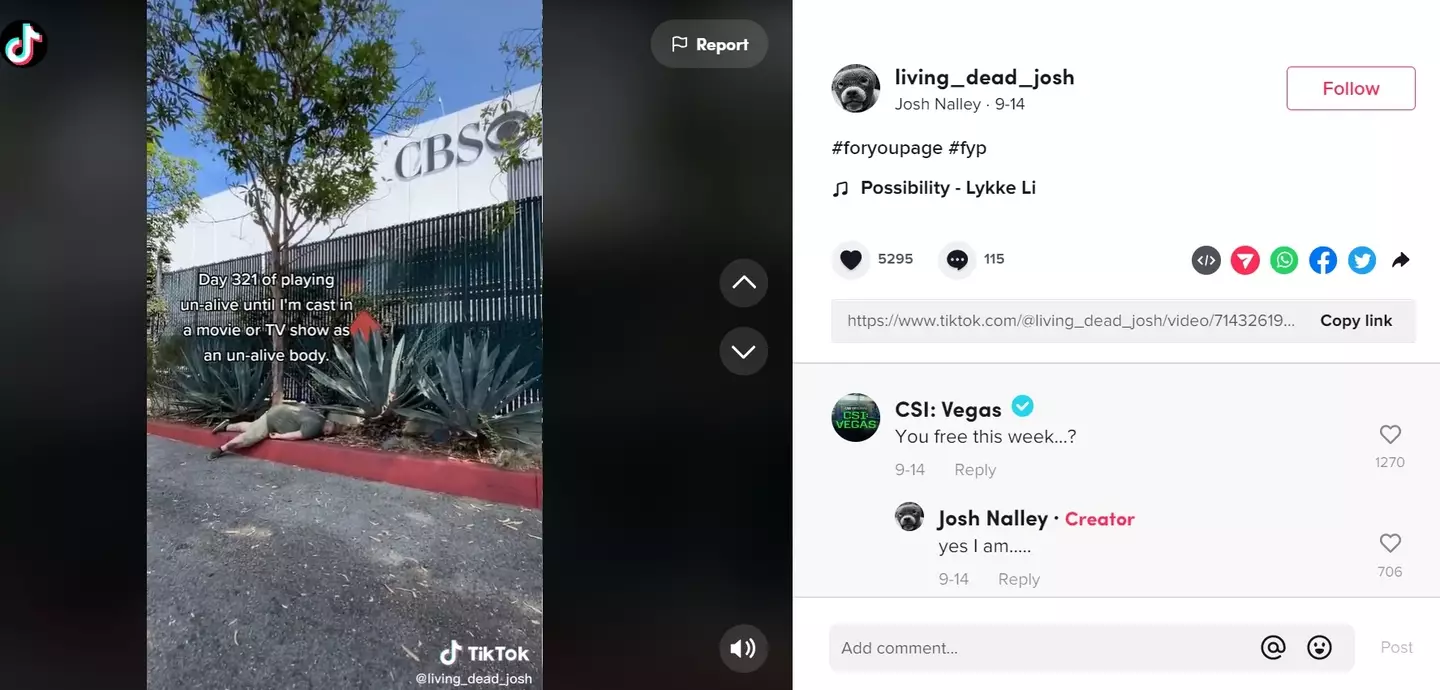
Task: Expand more share options arrow
Action: click(1401, 260)
